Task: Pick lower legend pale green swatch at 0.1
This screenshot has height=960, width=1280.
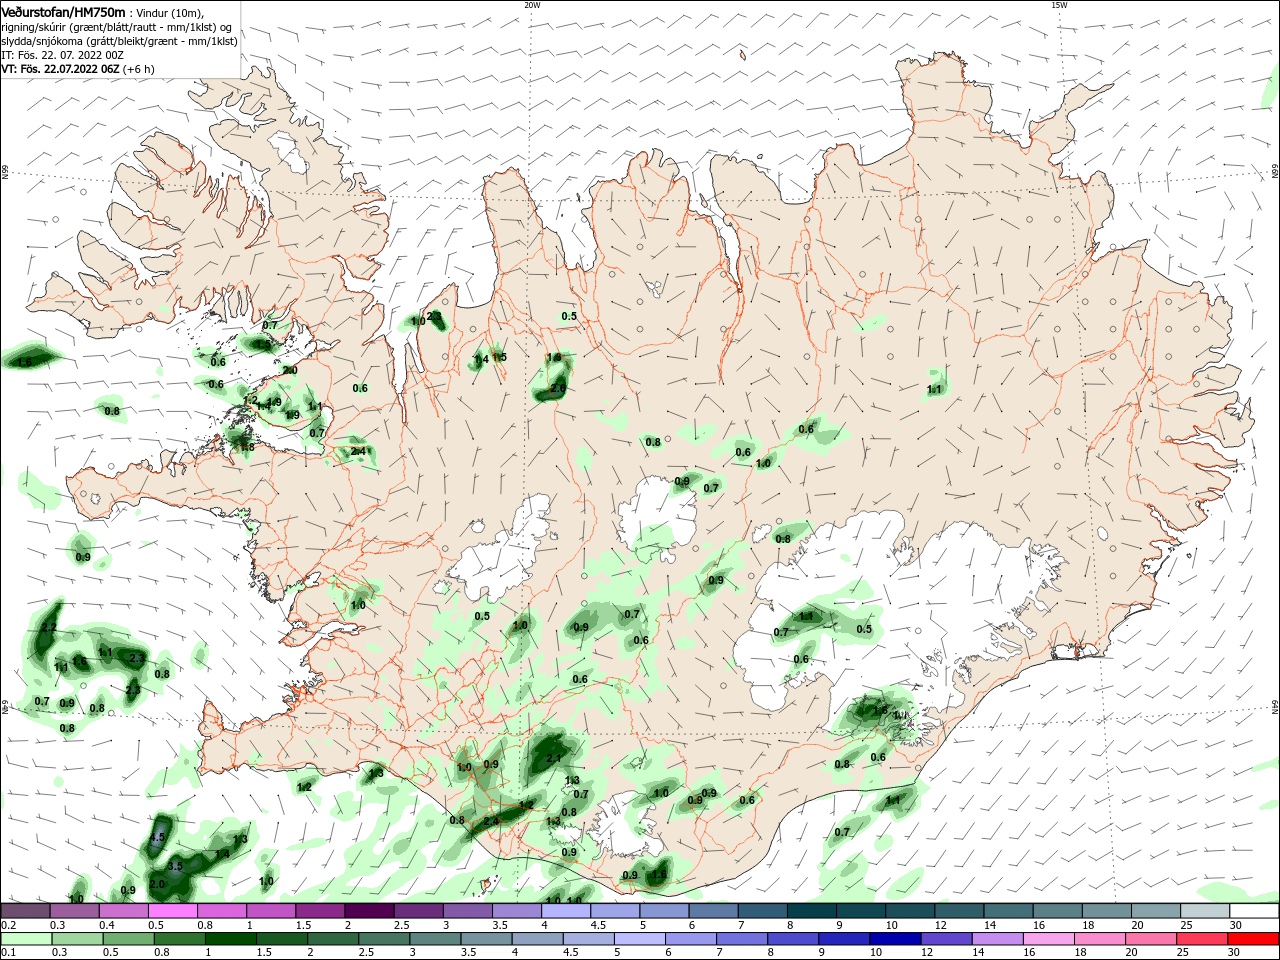Action: [x=25, y=939]
